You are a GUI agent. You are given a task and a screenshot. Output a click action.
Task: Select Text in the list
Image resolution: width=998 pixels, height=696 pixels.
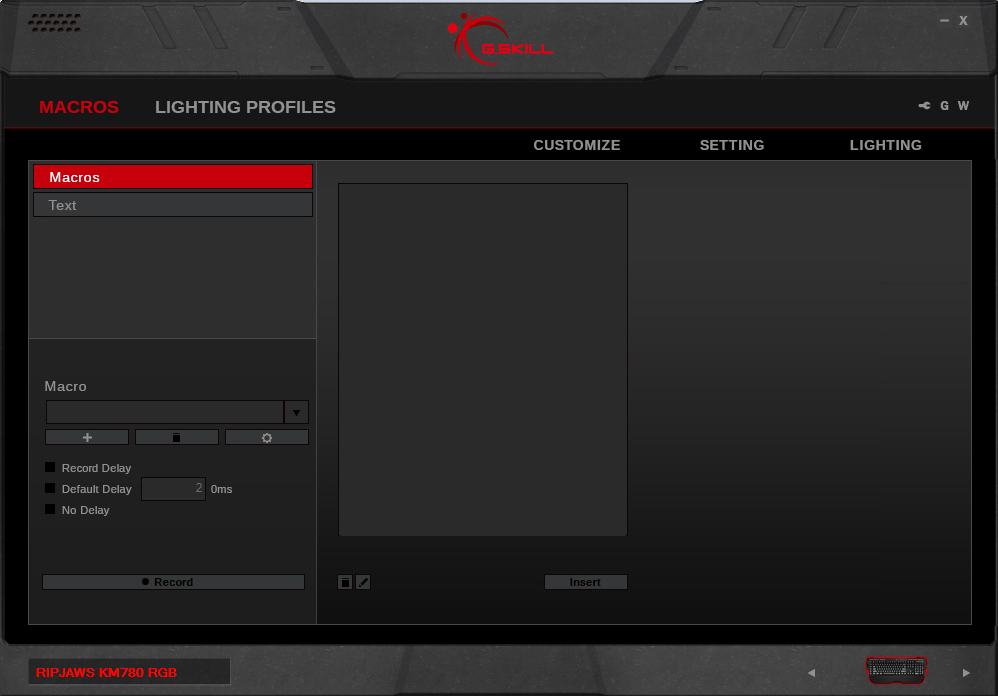173,205
